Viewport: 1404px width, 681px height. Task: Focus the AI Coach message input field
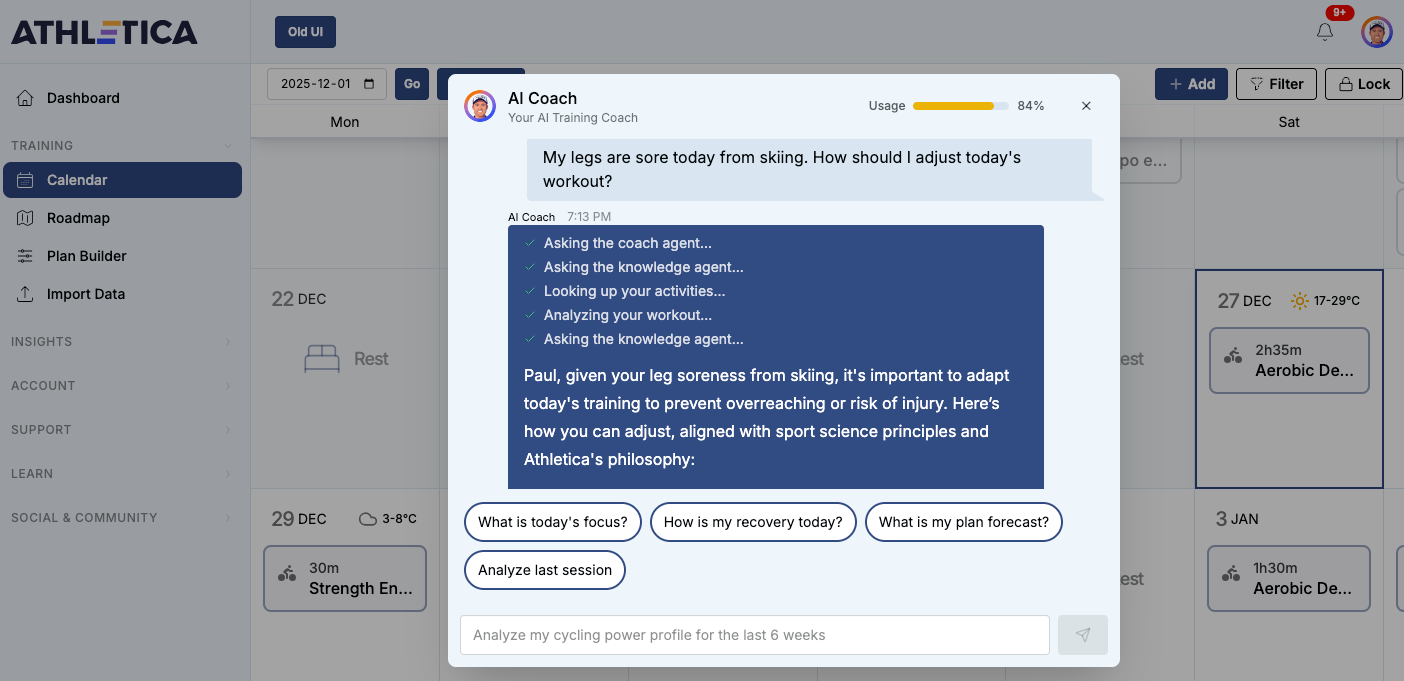tap(755, 635)
